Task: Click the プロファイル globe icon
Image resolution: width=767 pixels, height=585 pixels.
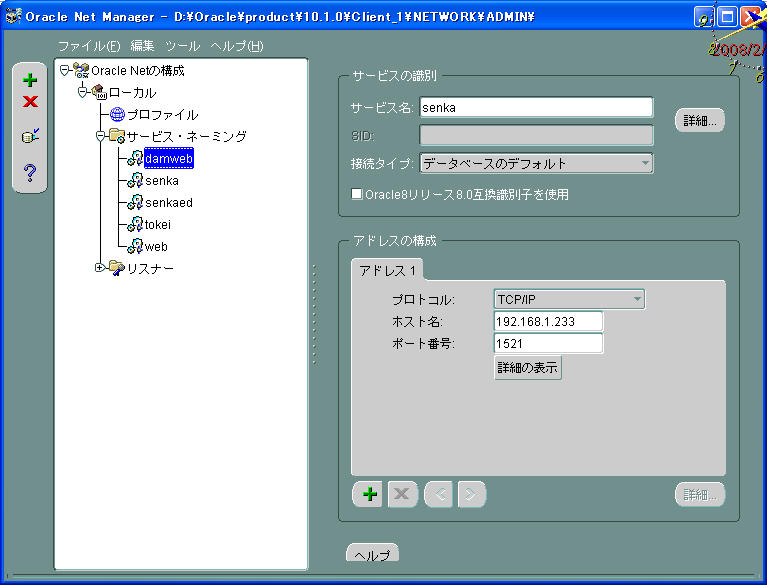Action: tap(117, 114)
